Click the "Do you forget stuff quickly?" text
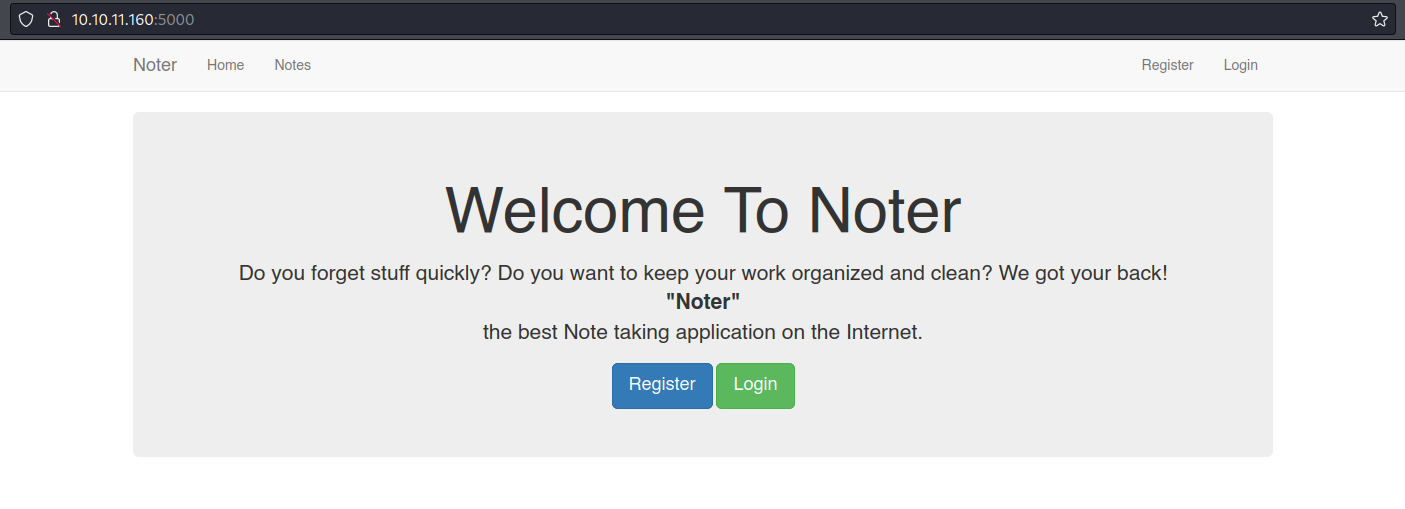 point(365,272)
